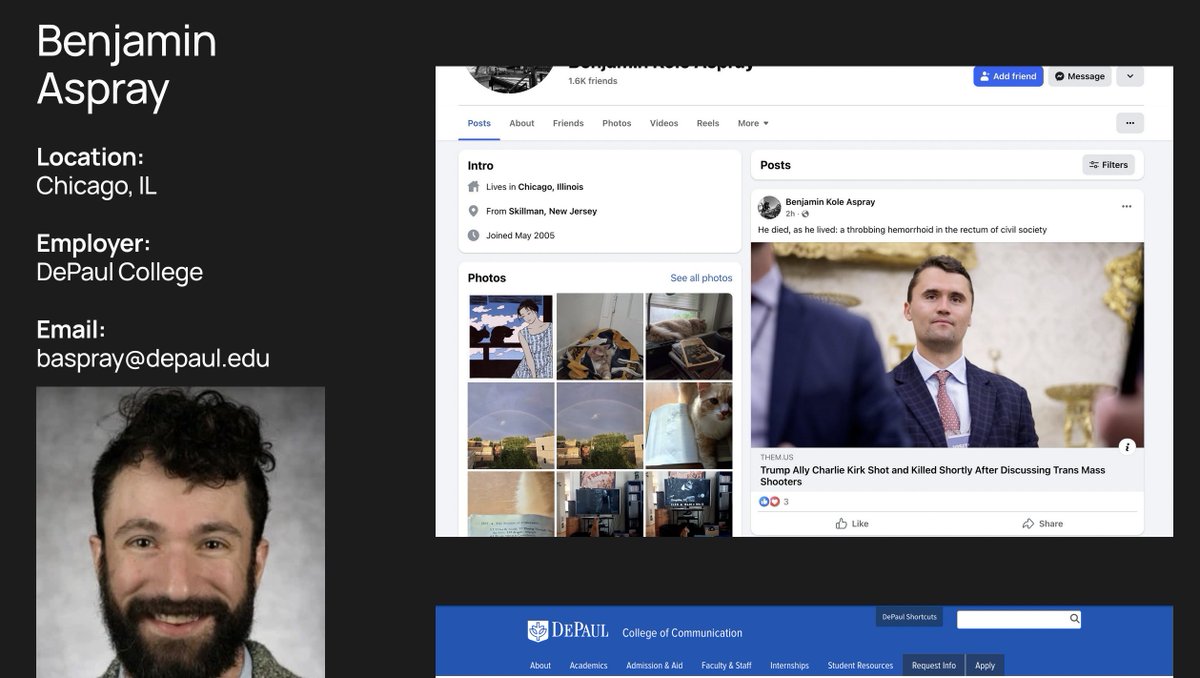Click the DePaul site search field
The height and width of the screenshot is (678, 1200).
[1012, 619]
